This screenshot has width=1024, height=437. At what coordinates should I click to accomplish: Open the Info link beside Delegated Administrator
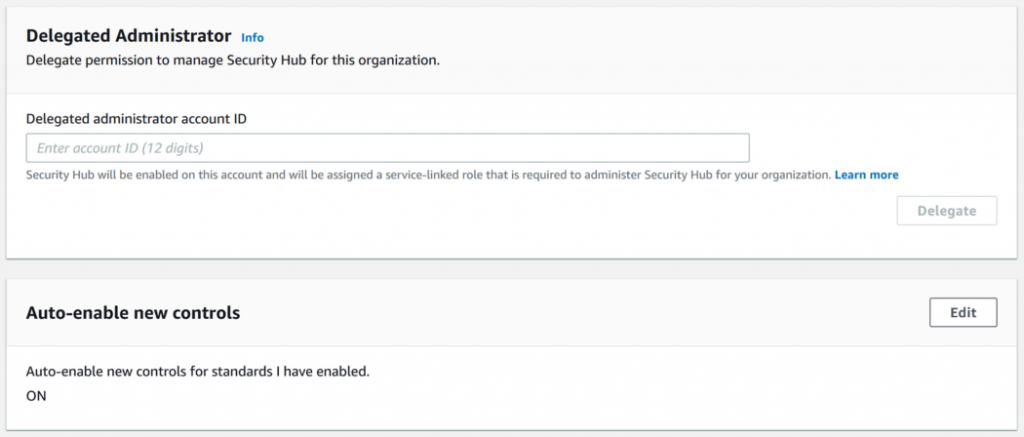253,37
